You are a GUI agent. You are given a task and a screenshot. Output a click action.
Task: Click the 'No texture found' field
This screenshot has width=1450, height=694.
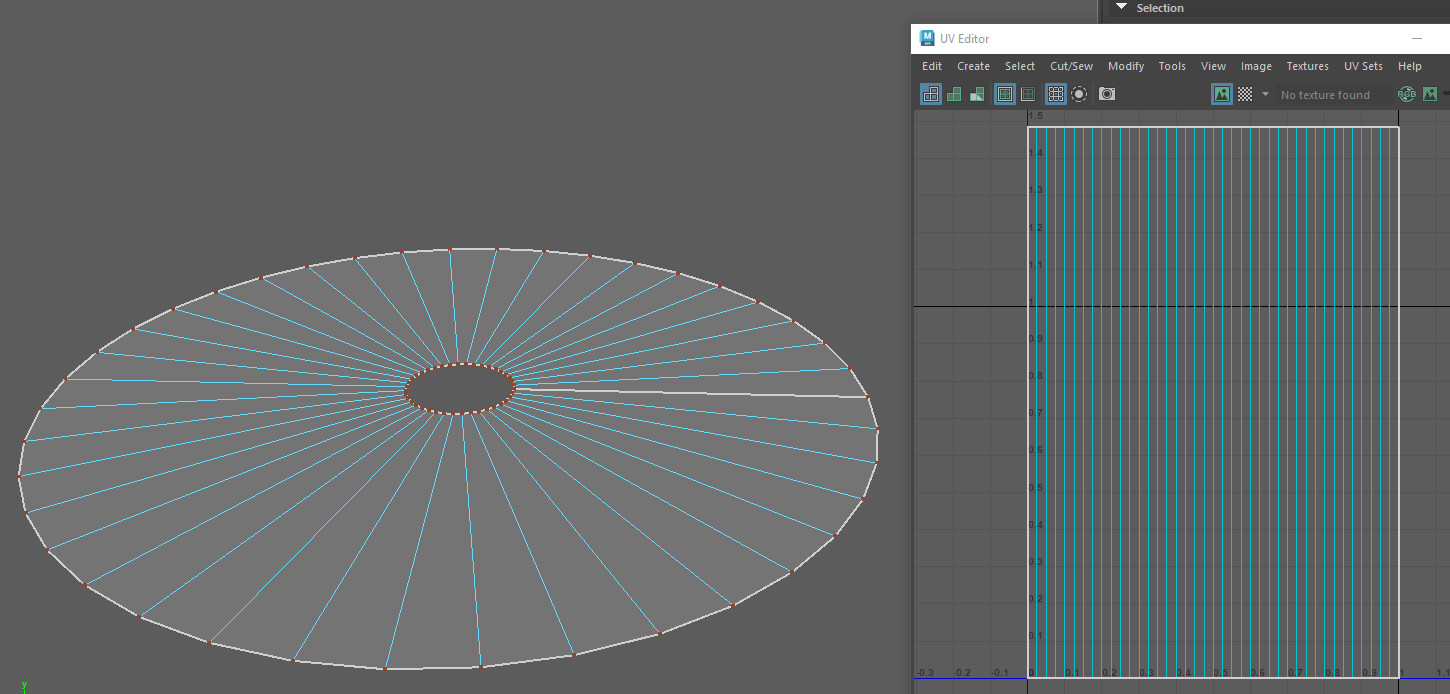click(1325, 95)
